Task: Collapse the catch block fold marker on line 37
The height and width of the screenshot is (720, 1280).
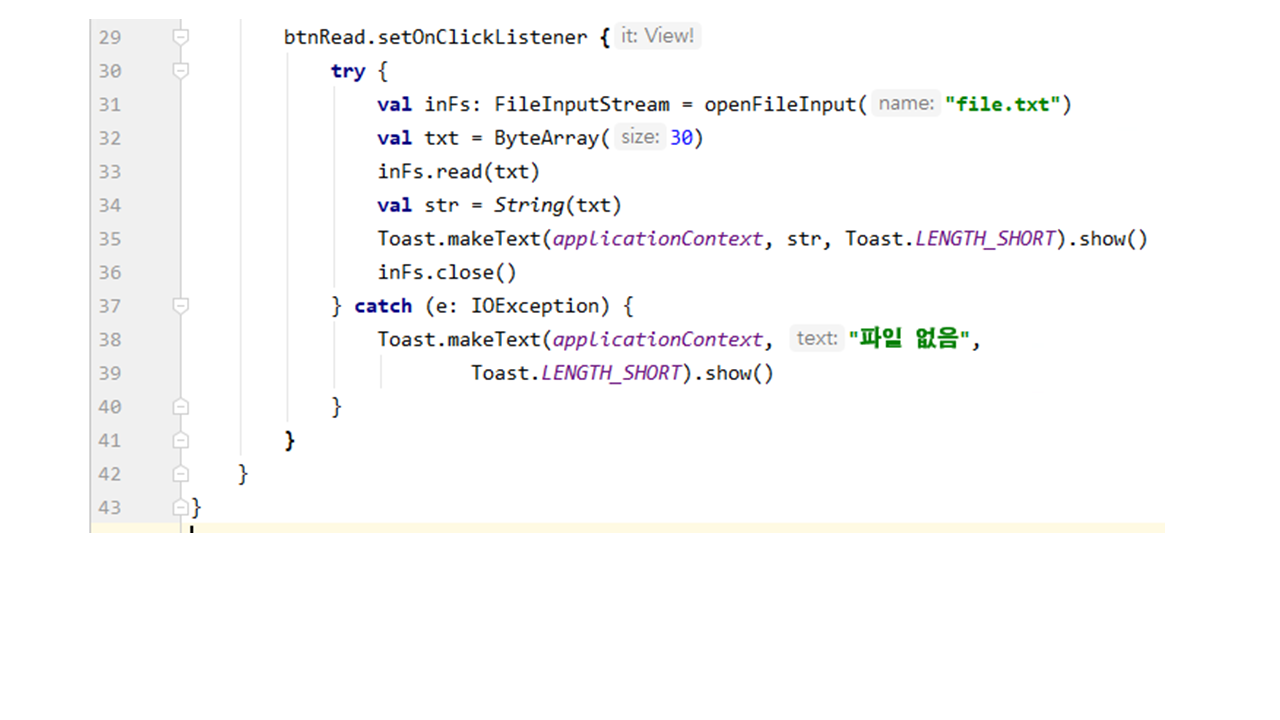Action: coord(181,305)
